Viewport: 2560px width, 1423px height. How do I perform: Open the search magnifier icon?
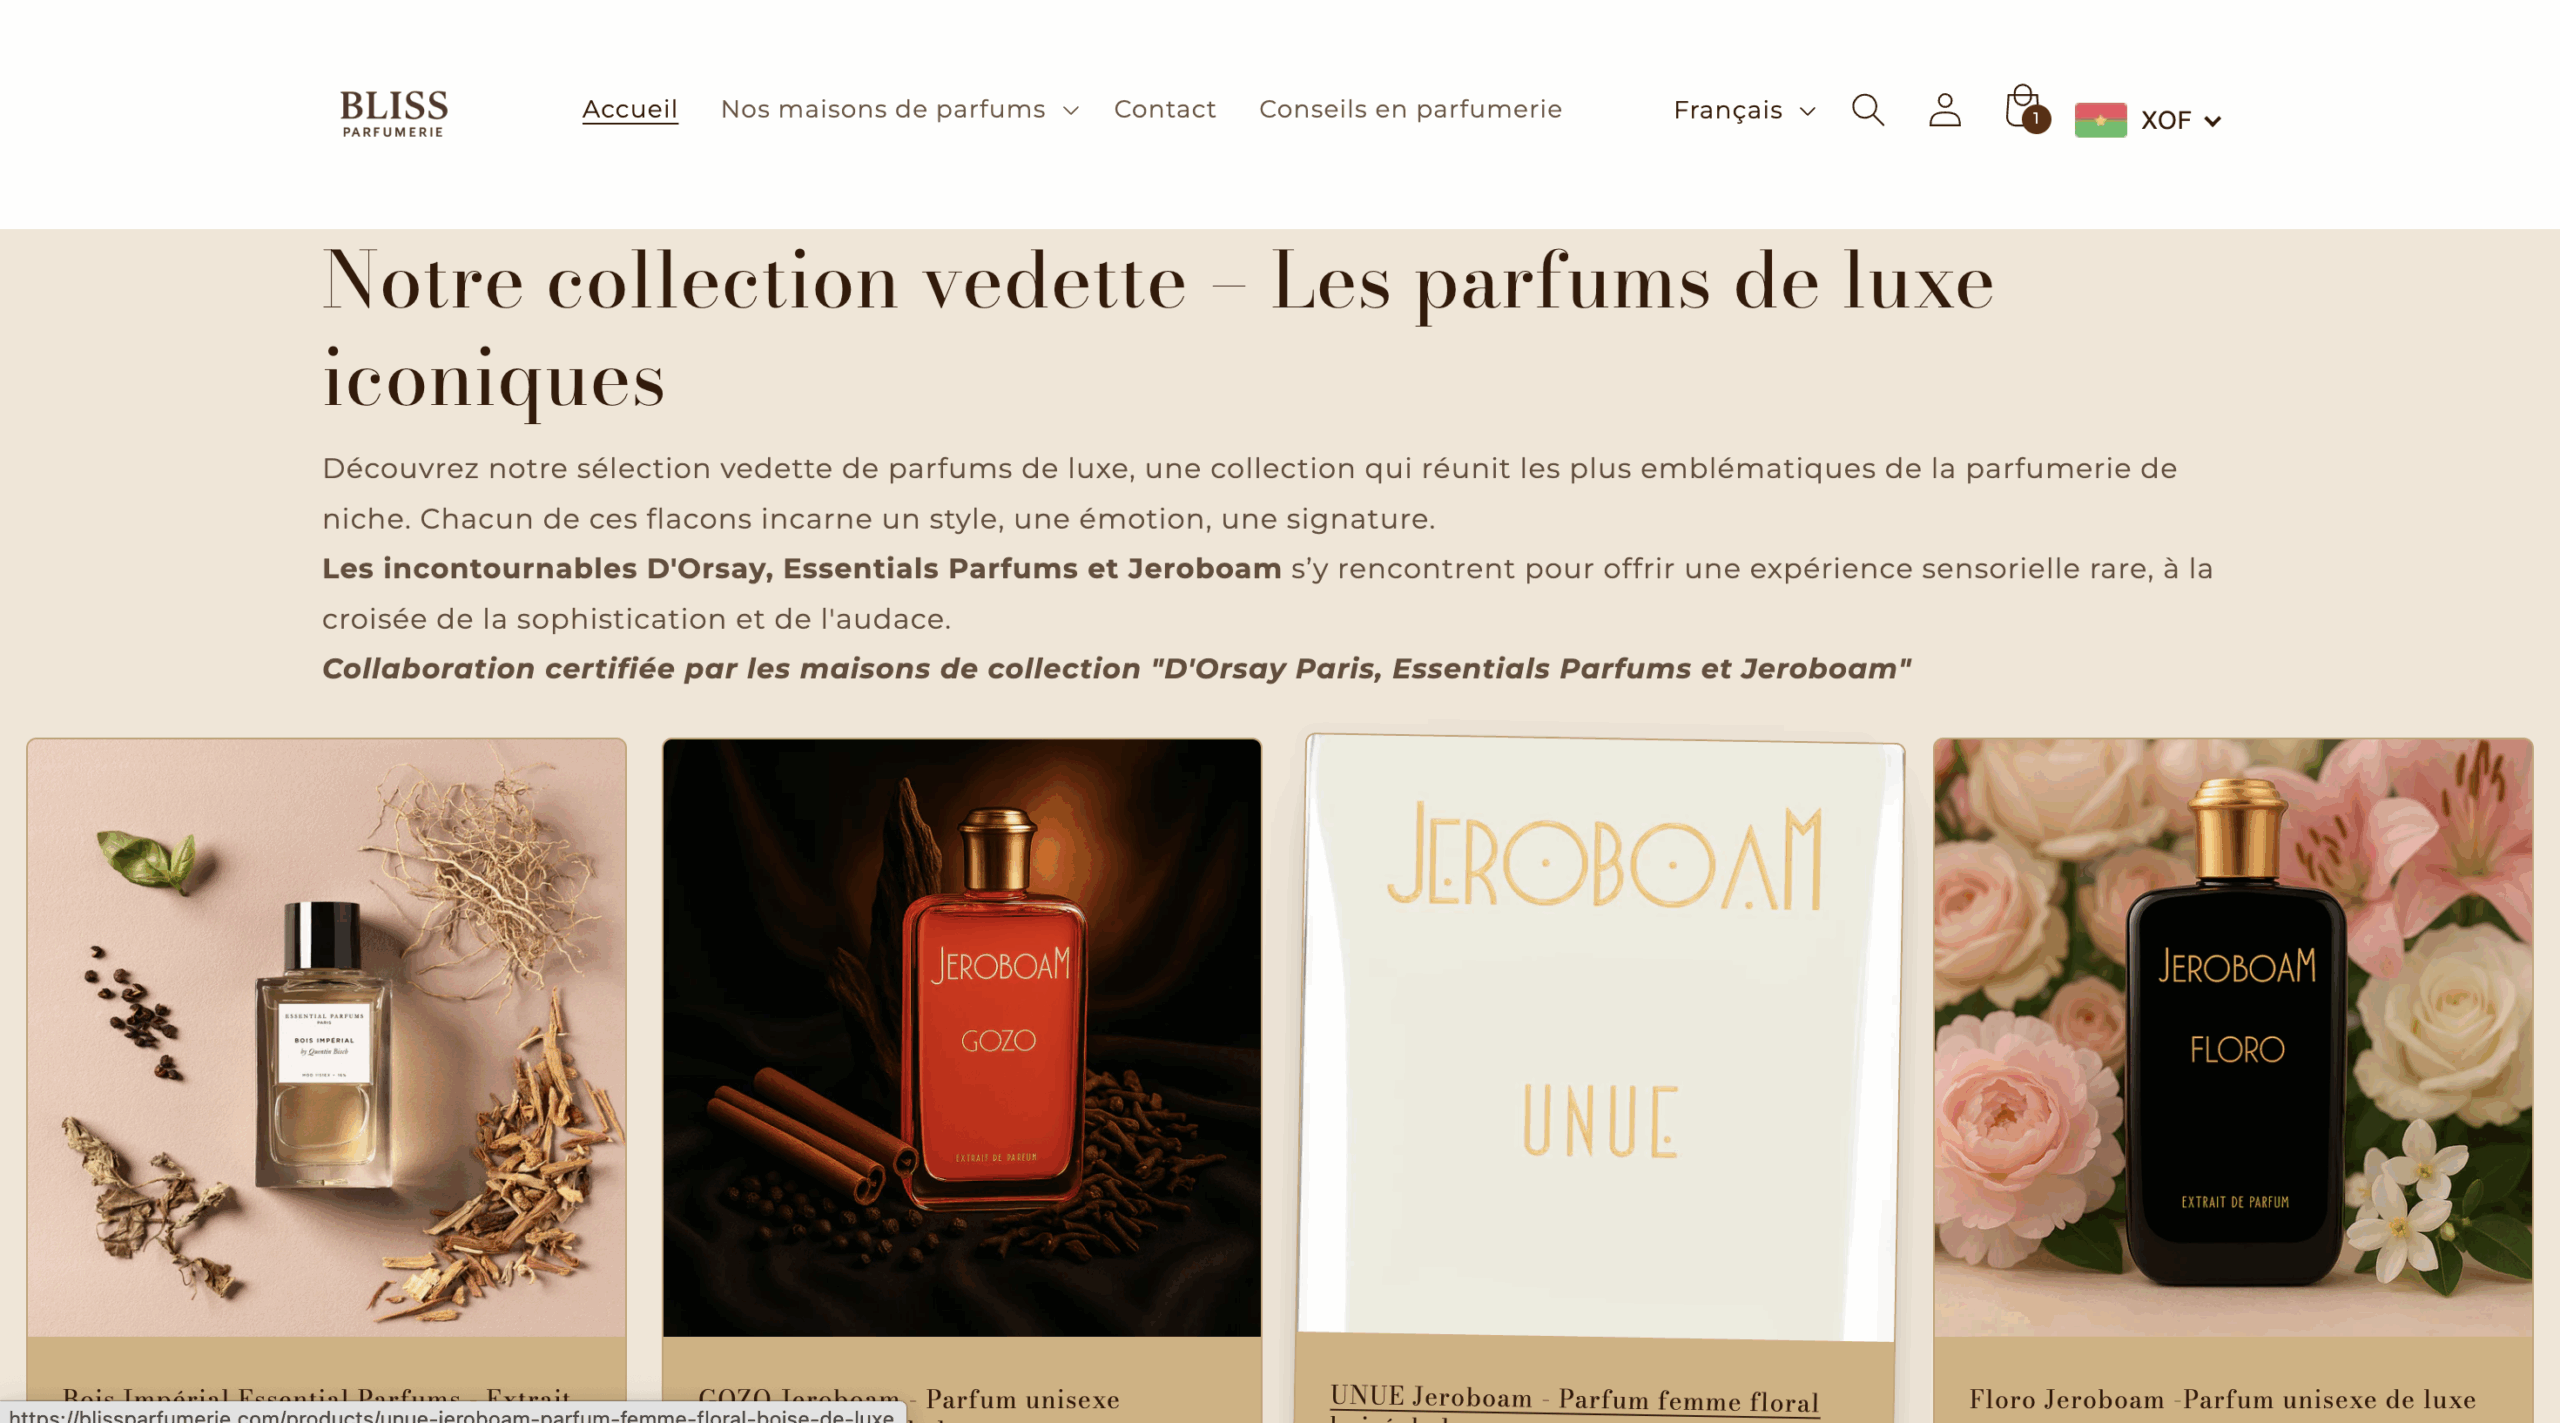point(1867,110)
